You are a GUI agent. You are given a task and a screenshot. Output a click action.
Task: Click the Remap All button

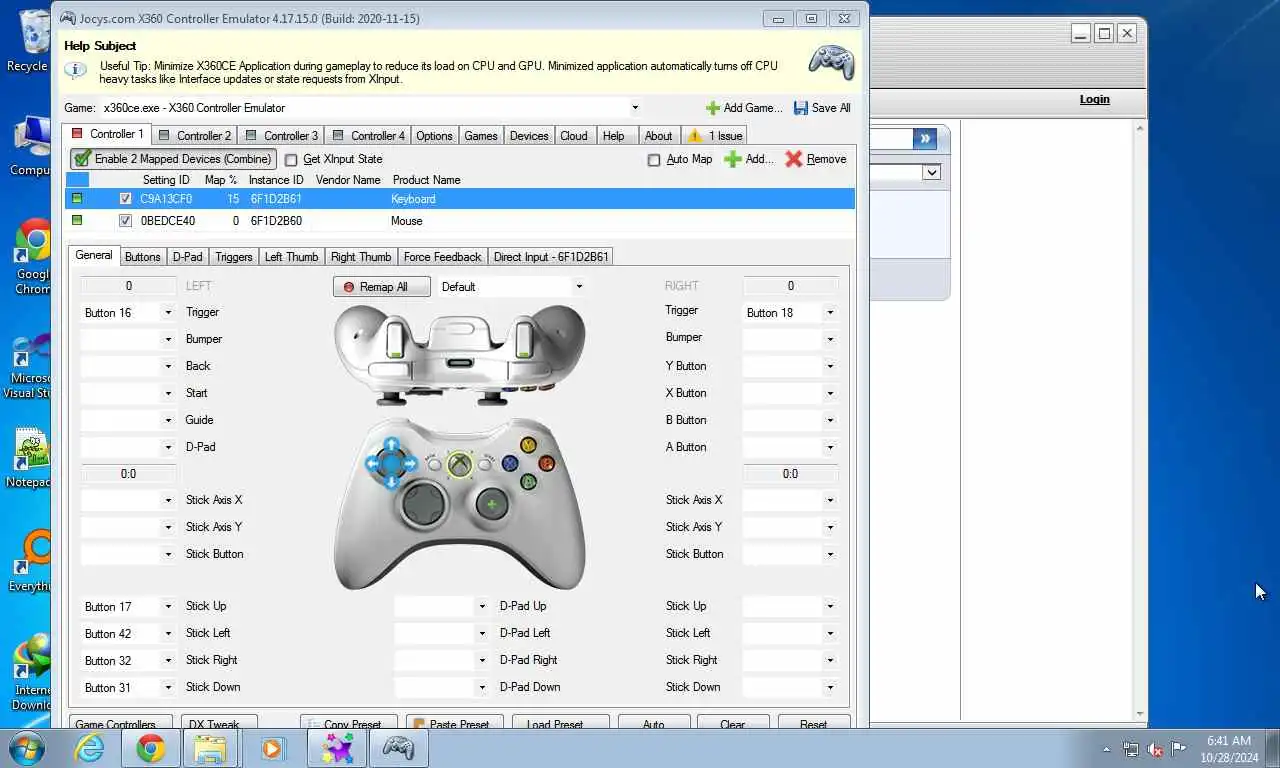click(x=382, y=287)
